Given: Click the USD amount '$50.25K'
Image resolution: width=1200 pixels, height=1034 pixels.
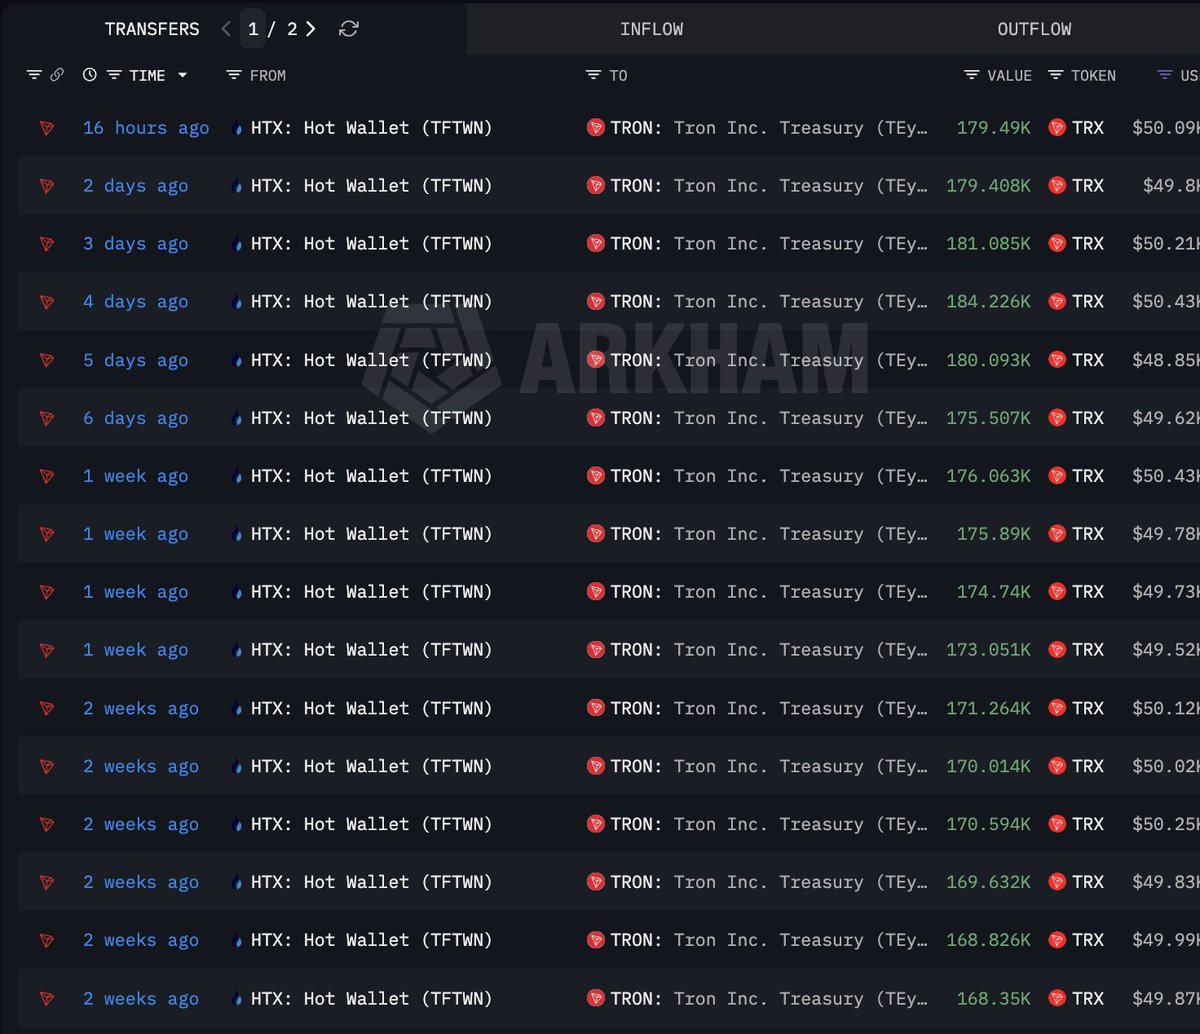Looking at the screenshot, I should click(1166, 824).
